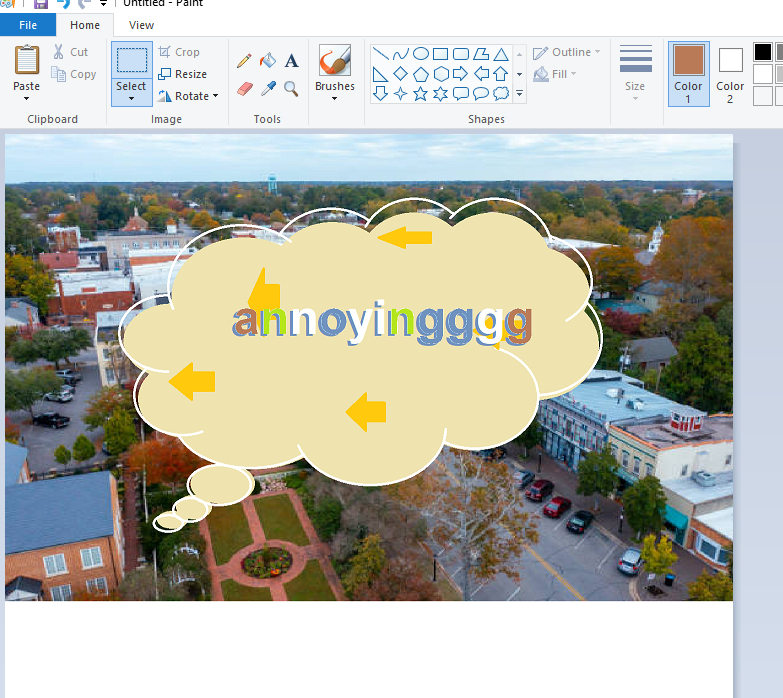Pick the five-point star shape
Viewport: 783px width, 698px height.
coord(420,94)
